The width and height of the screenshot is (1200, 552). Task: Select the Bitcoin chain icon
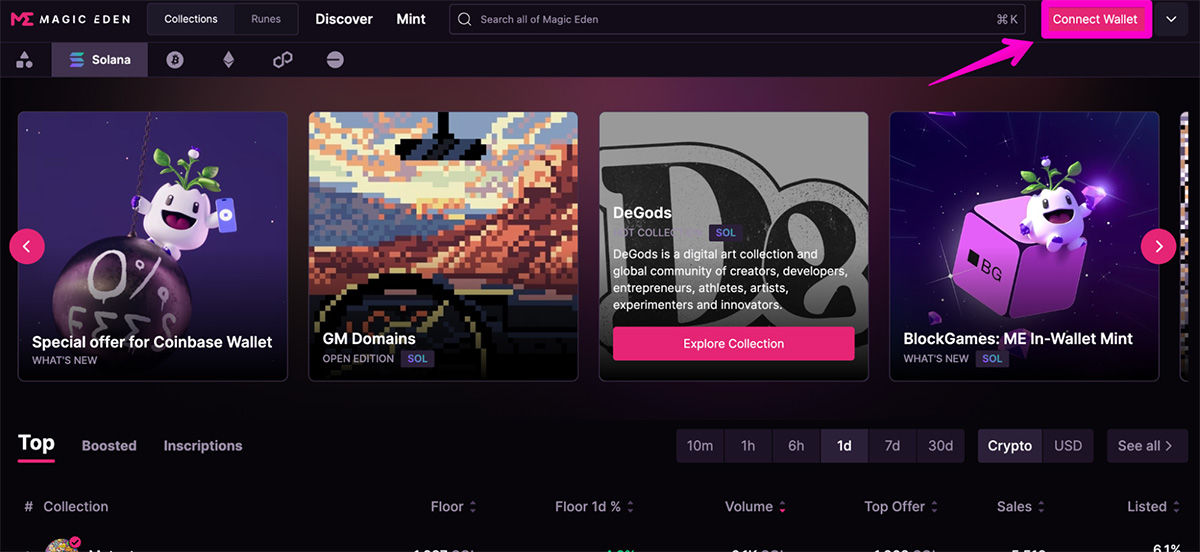tap(175, 60)
